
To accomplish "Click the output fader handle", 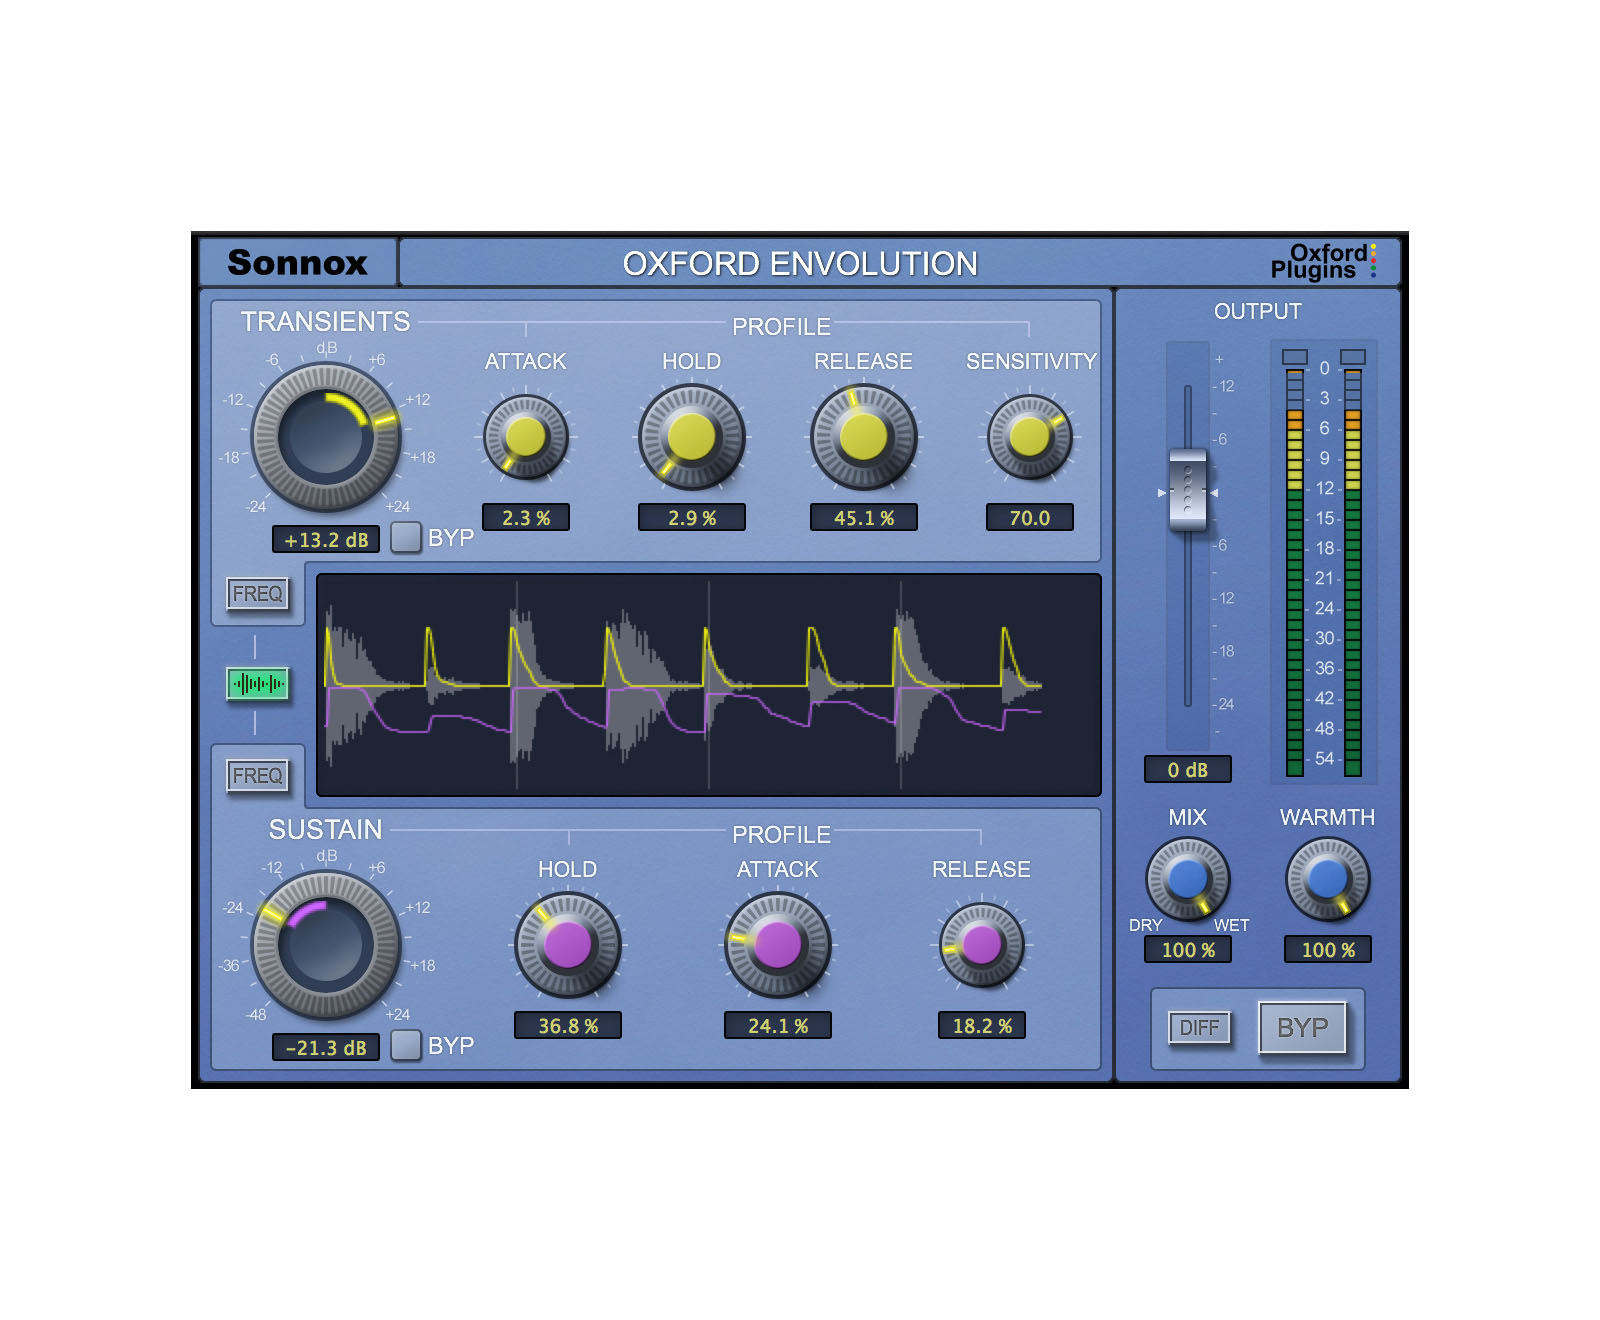I will coord(1187,490).
